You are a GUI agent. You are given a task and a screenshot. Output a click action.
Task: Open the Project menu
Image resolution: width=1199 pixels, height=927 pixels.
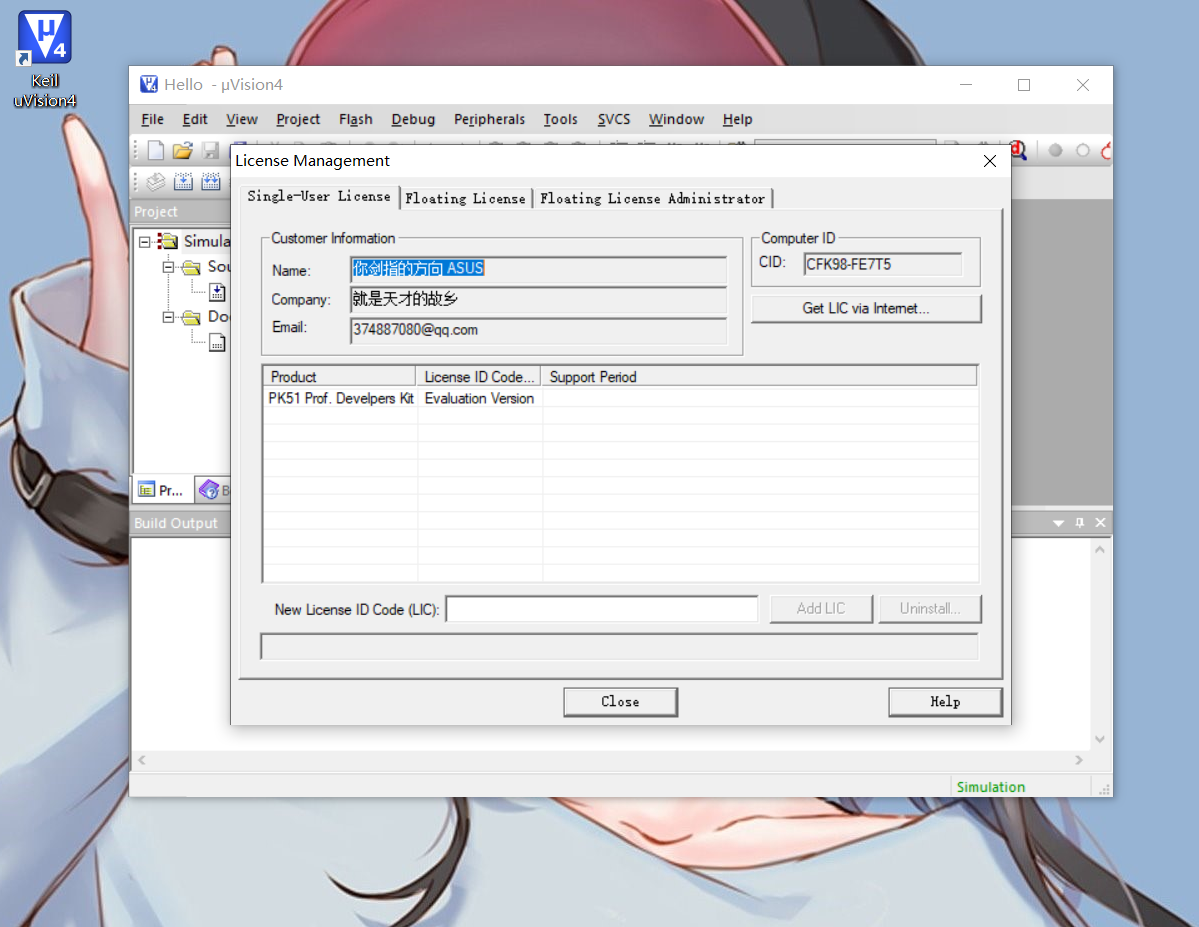click(x=298, y=119)
